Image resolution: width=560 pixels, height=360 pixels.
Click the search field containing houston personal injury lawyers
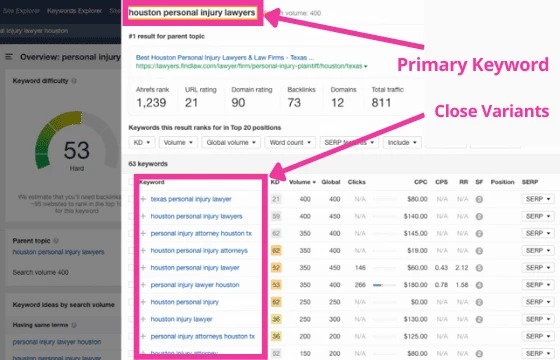192,13
